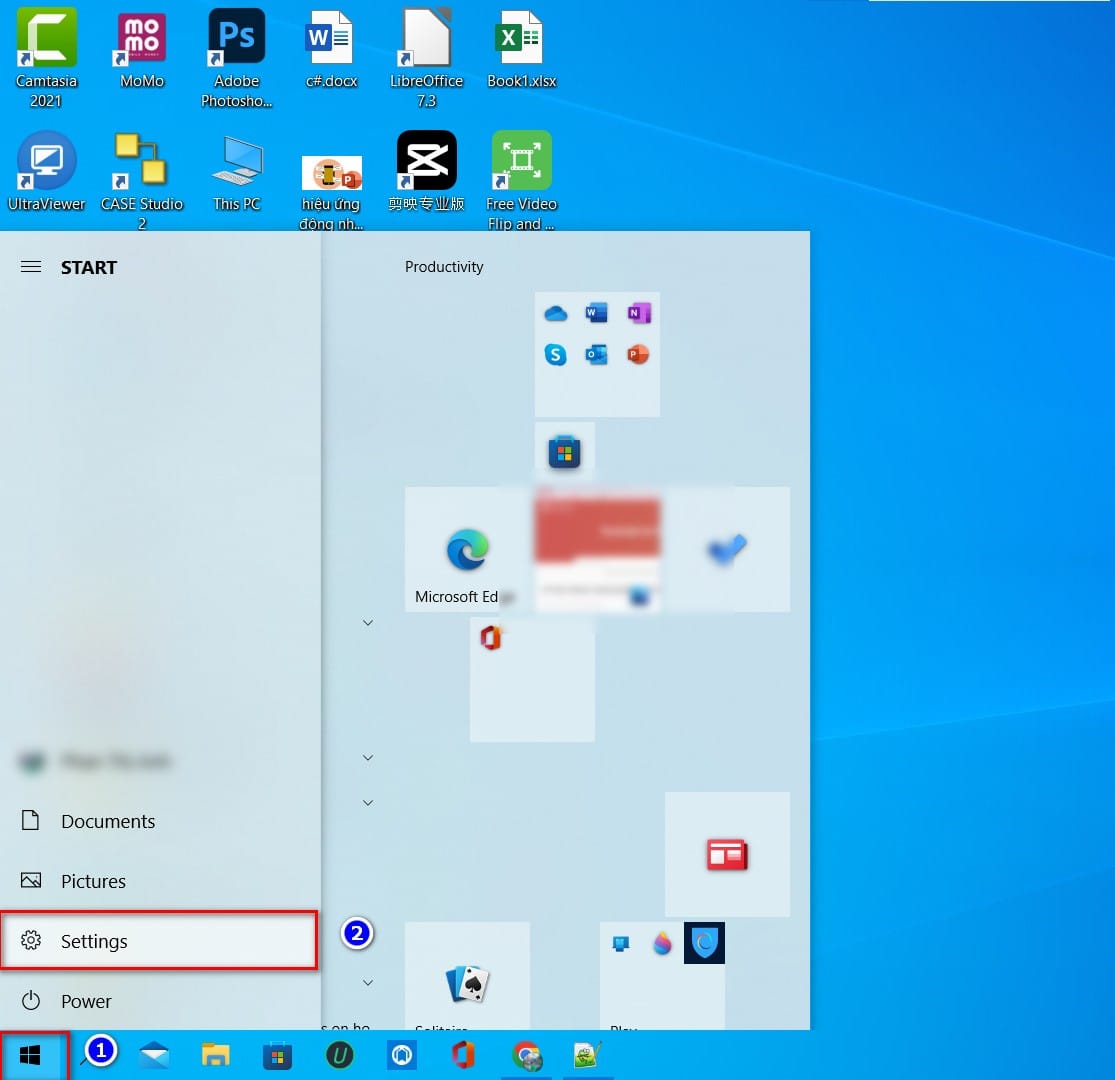Open Settings from the Start menu

click(x=159, y=940)
